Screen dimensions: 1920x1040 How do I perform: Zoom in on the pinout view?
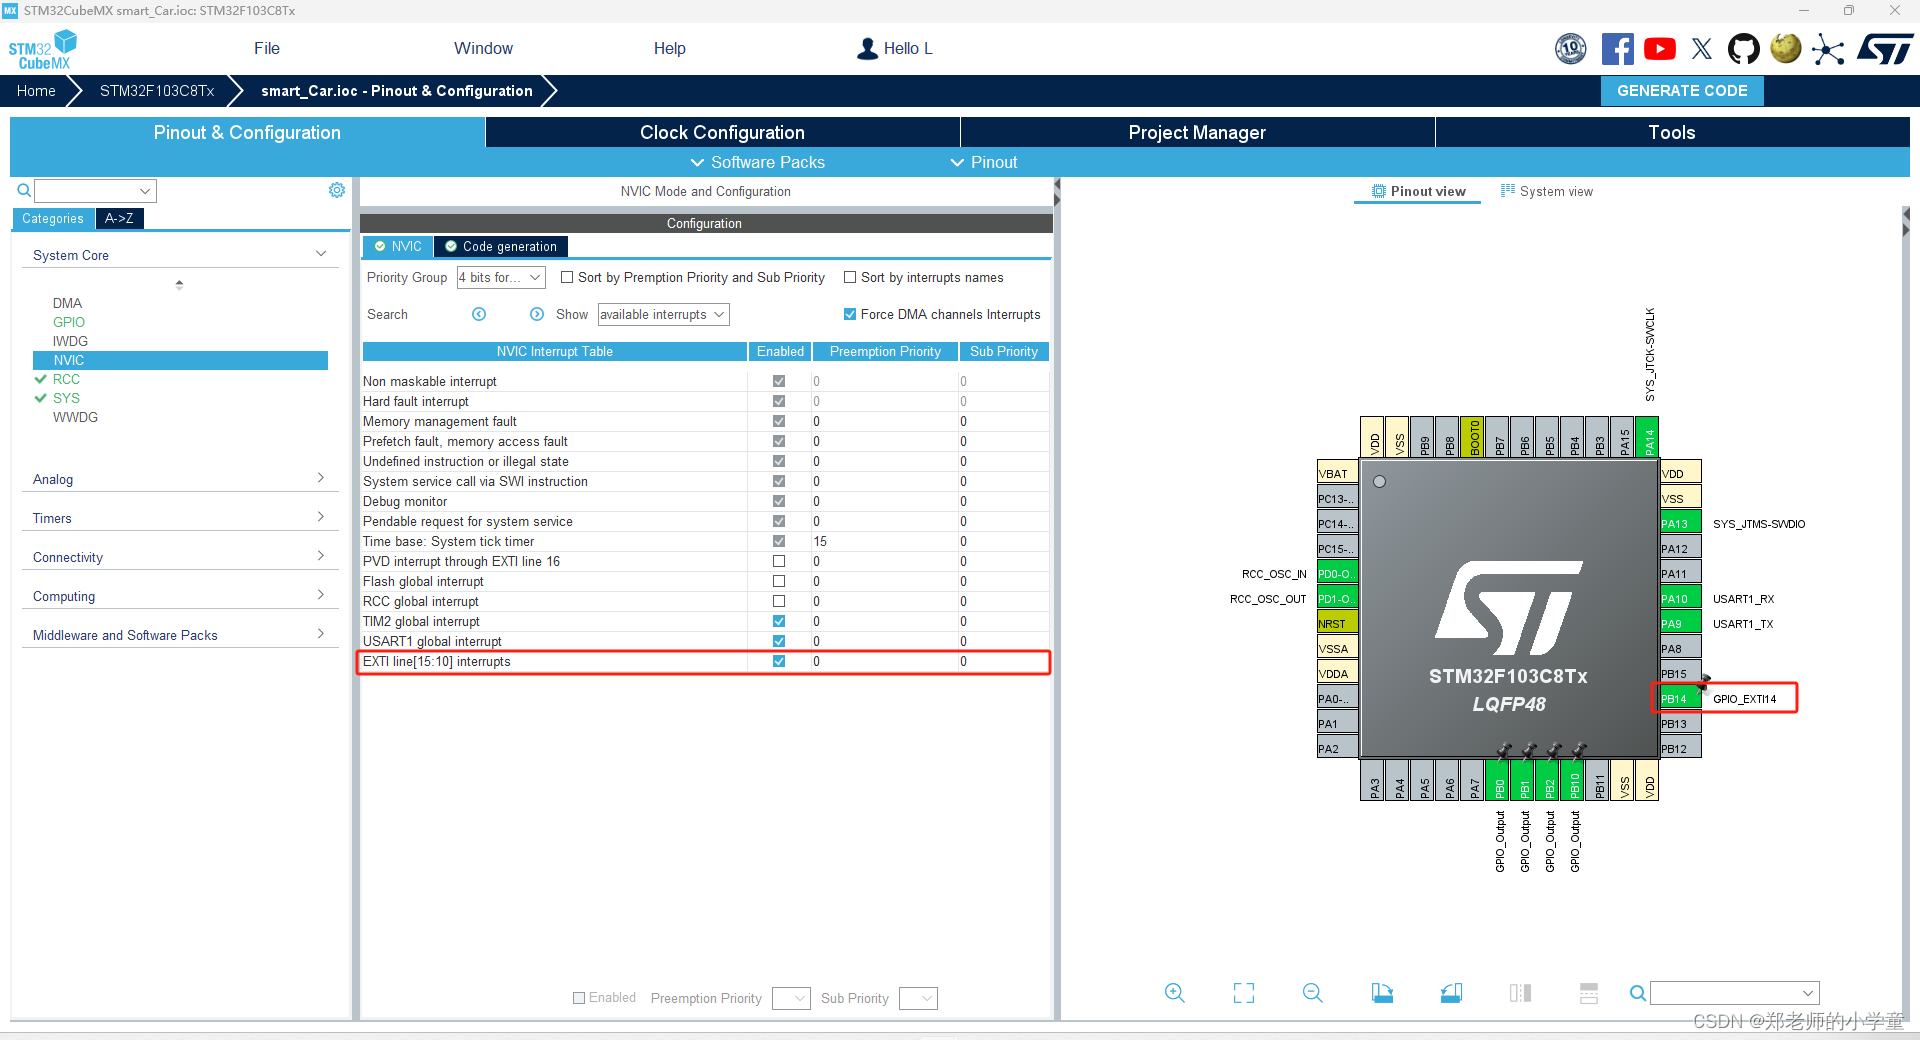(x=1175, y=993)
